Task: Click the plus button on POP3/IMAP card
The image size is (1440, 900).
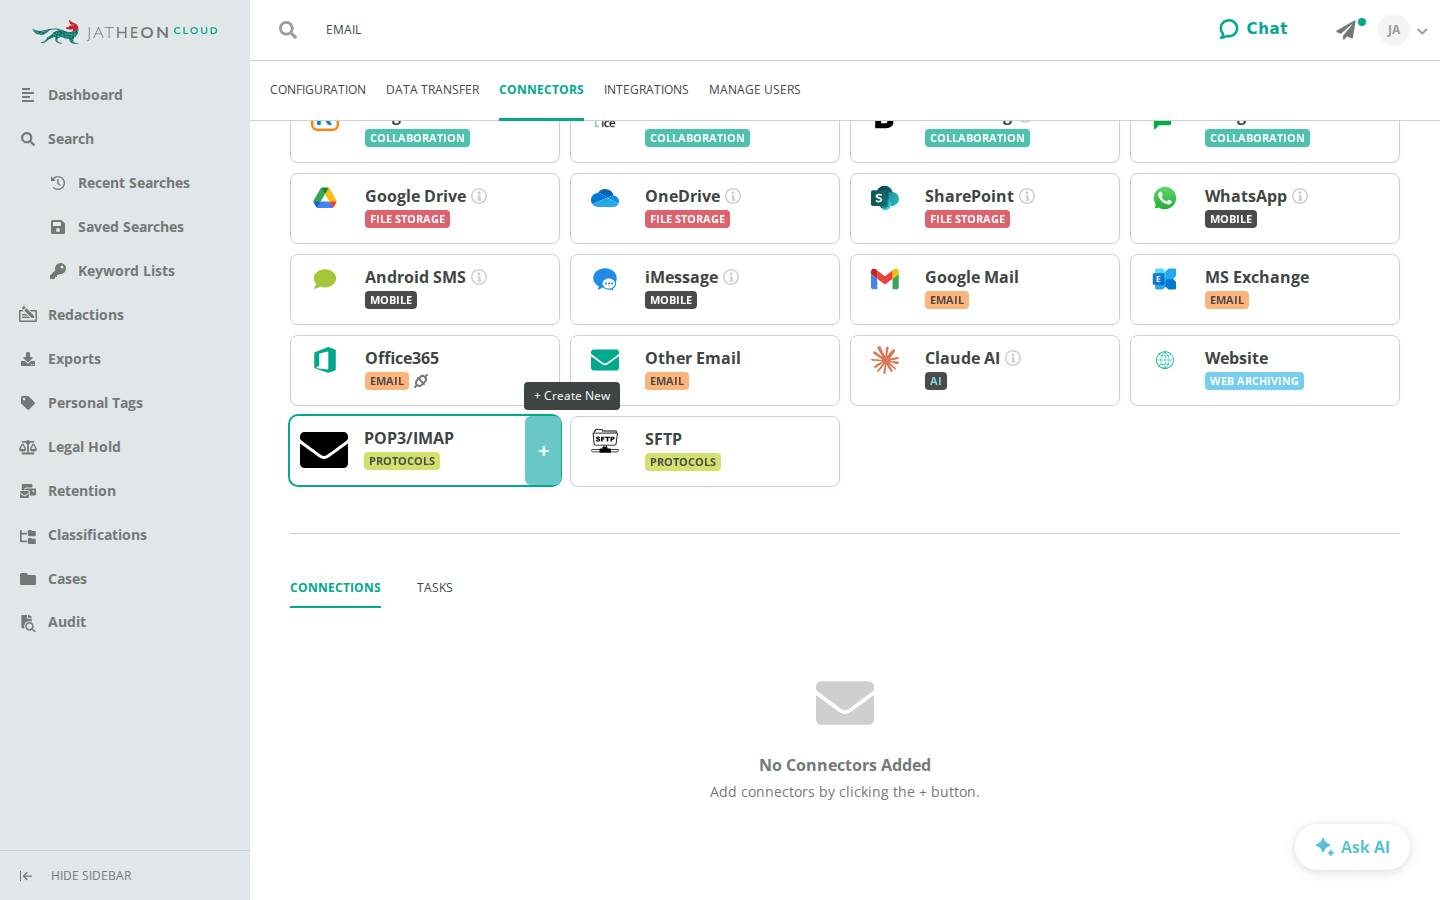Action: click(x=543, y=451)
